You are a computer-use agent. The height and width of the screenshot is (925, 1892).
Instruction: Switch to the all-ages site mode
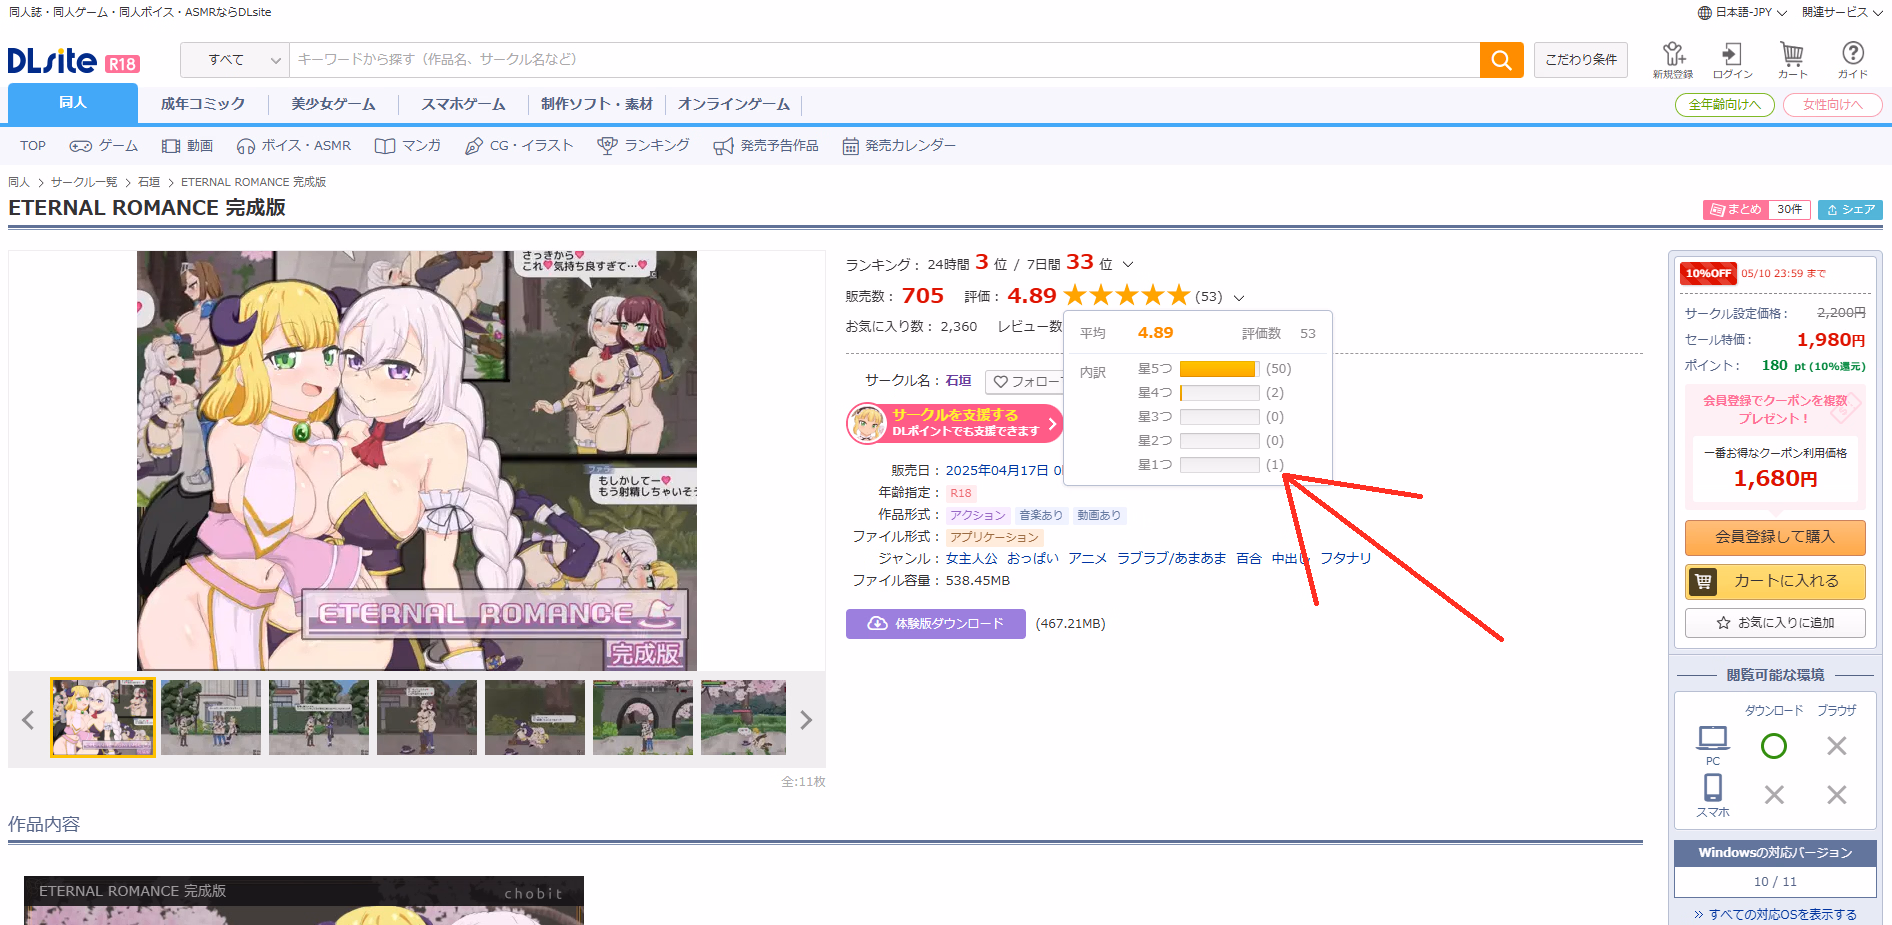[x=1724, y=105]
